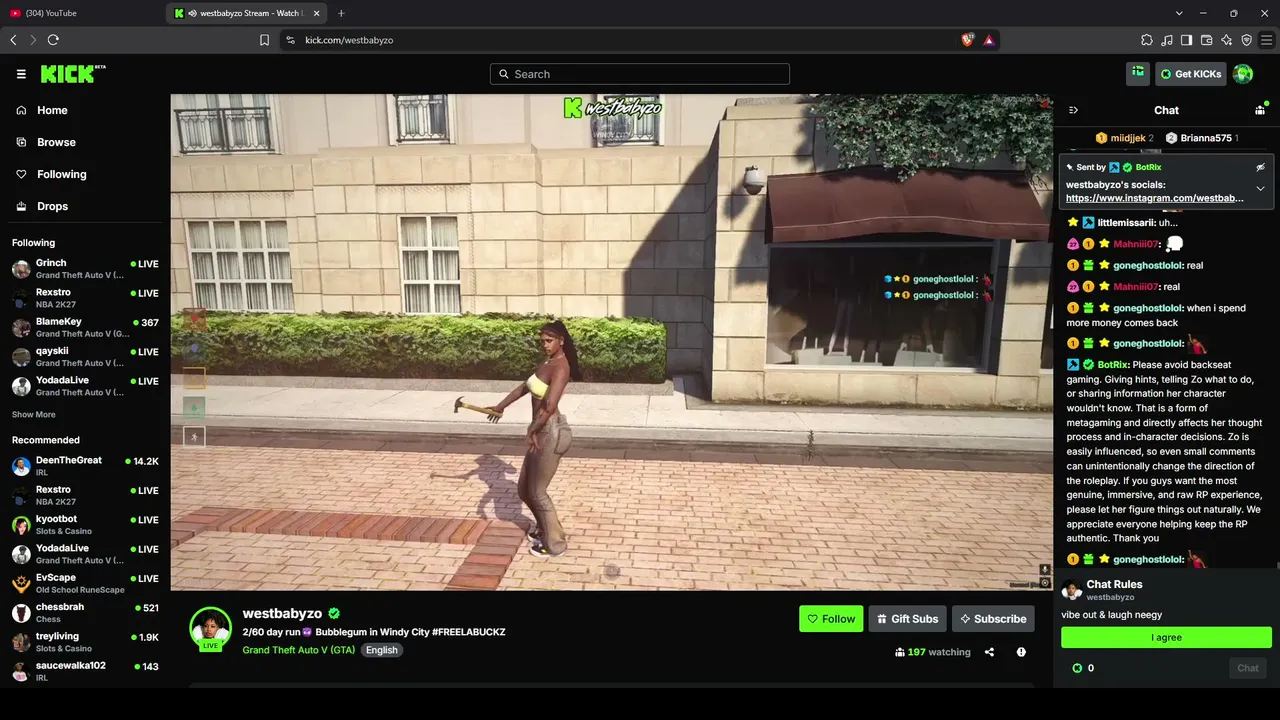Expand followed channels with Show More
Image resolution: width=1280 pixels, height=720 pixels.
point(34,414)
